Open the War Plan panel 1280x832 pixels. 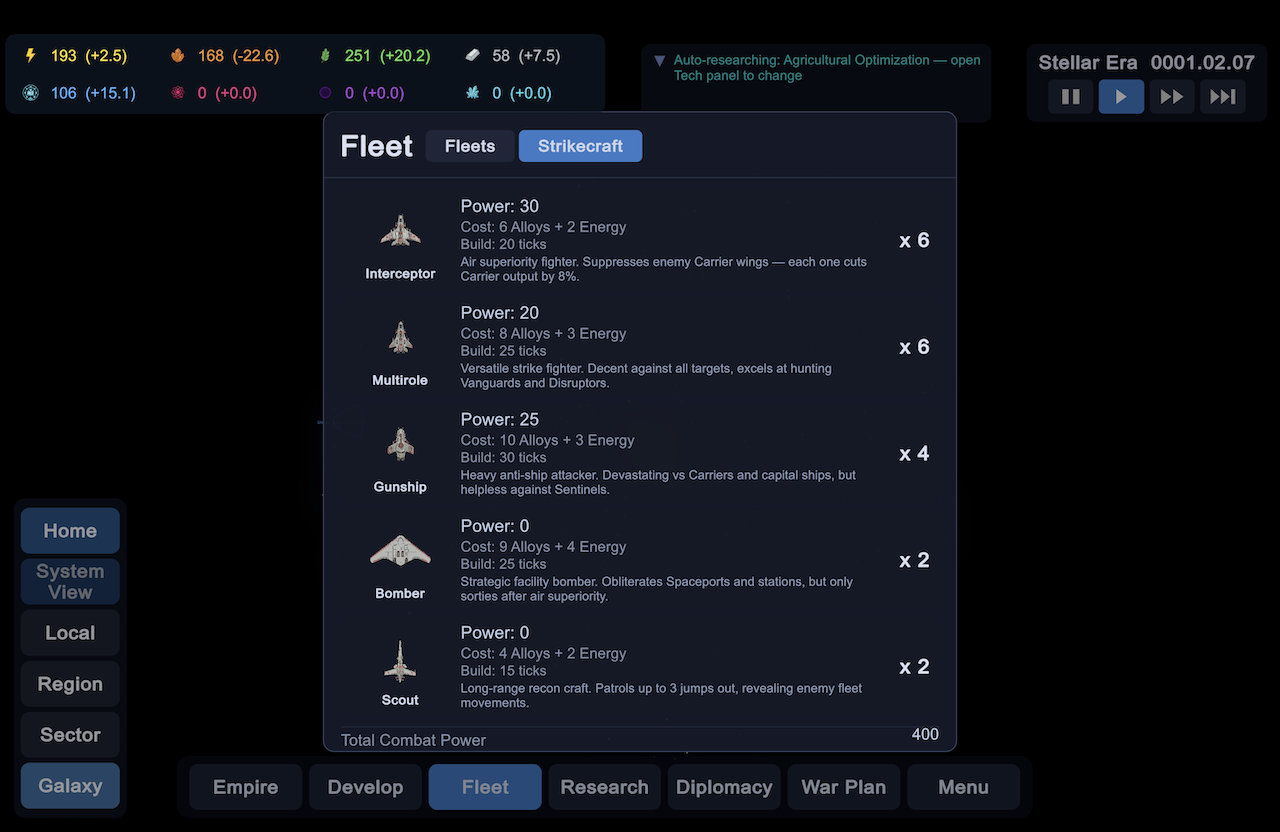click(x=843, y=787)
